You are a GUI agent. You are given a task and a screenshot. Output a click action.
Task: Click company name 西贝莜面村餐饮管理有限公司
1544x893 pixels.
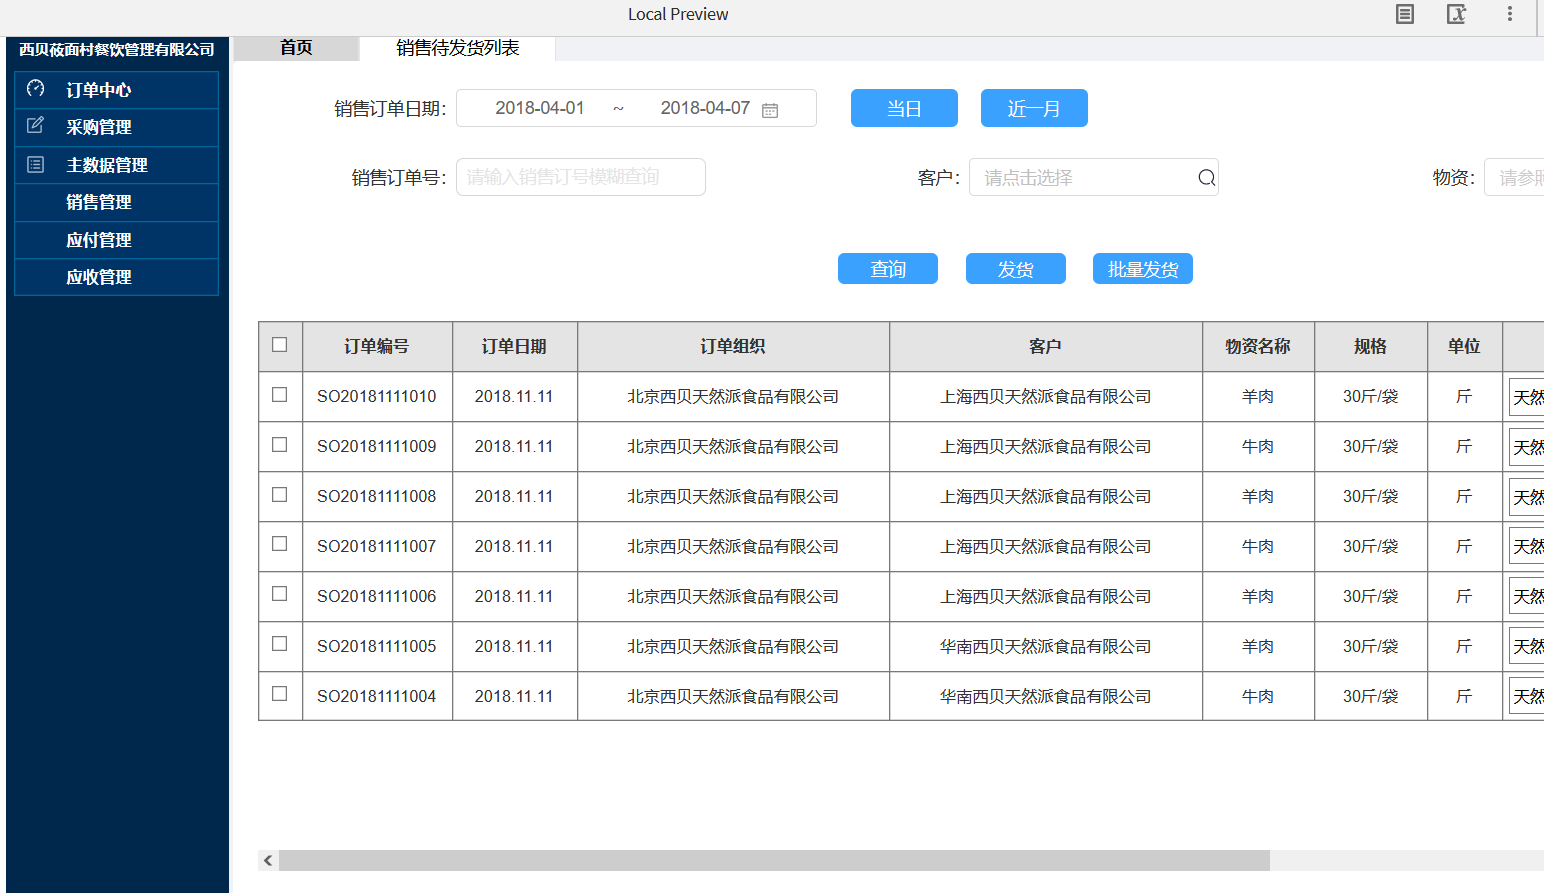coord(117,49)
